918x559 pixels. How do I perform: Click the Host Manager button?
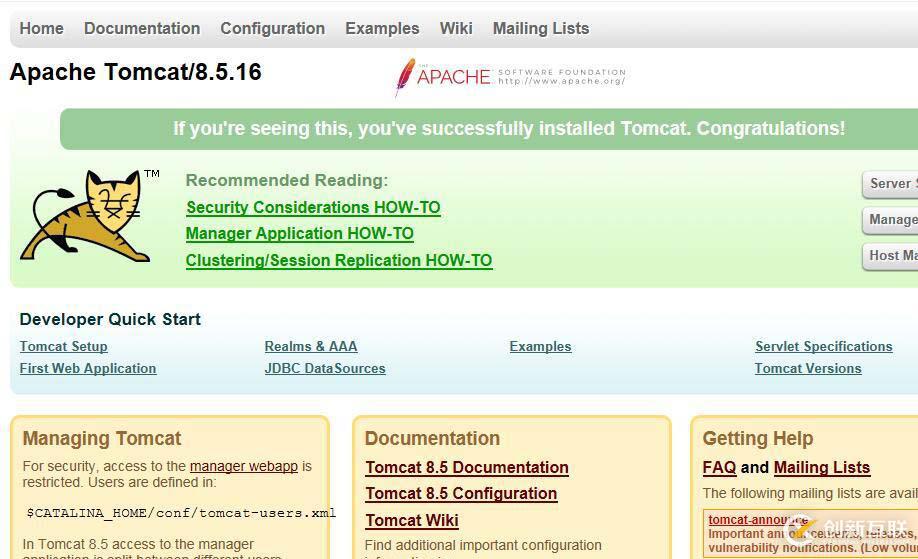(890, 256)
